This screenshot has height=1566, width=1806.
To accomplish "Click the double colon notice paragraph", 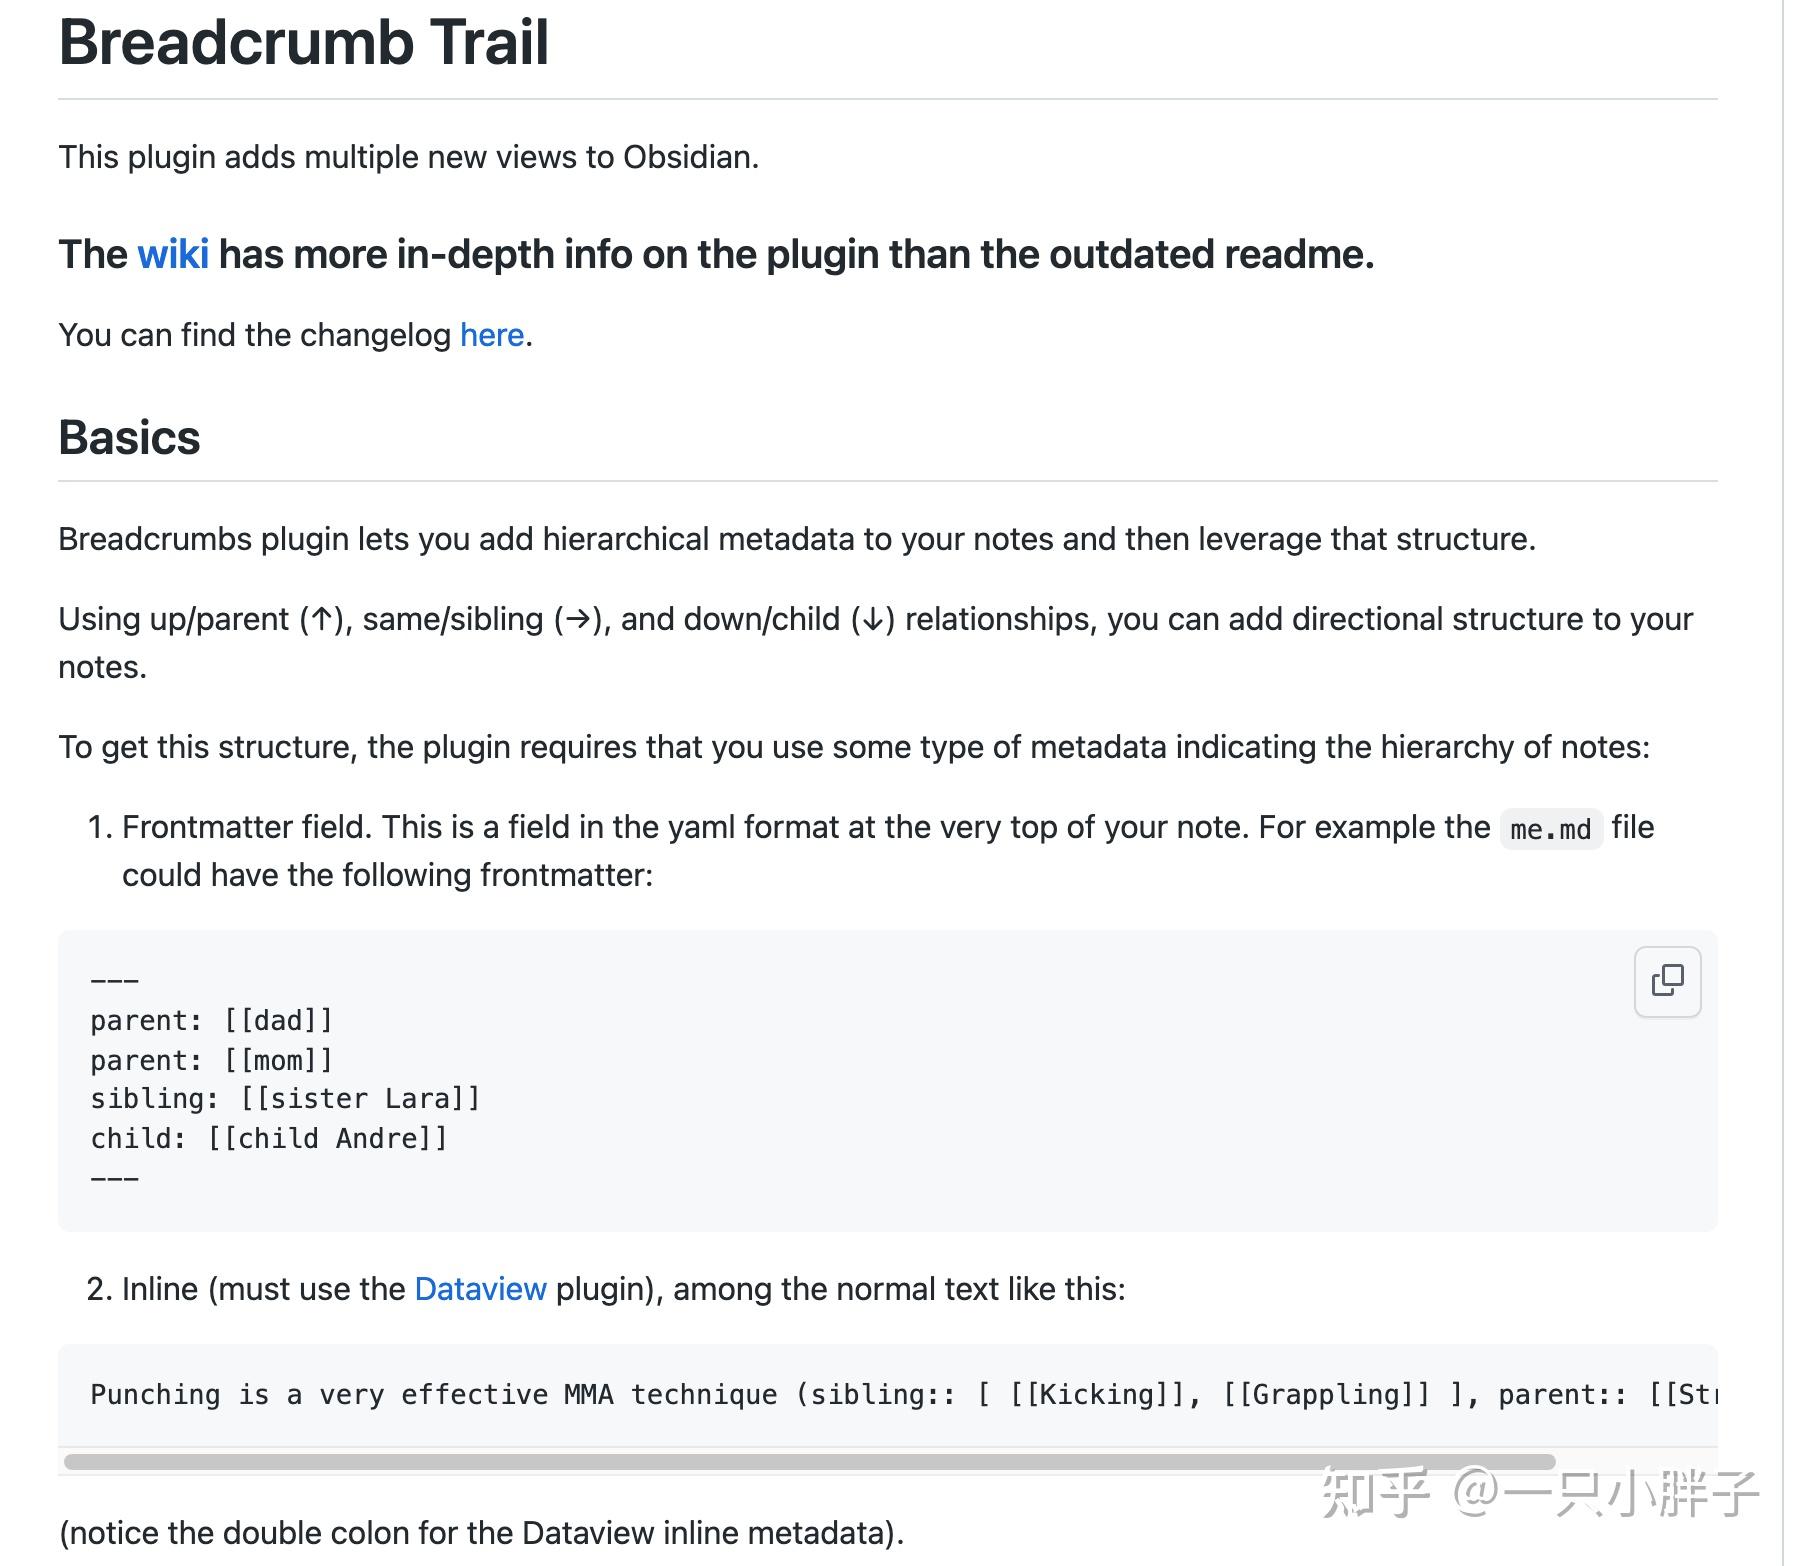I will tap(481, 1533).
